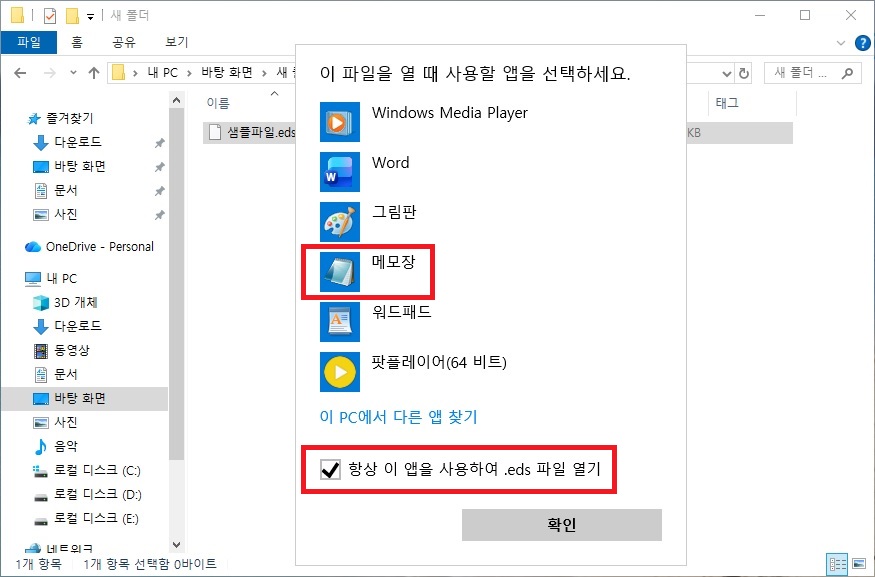
Task: Expand 바탕 화면 breadcrumb chevron
Action: pyautogui.click(x=265, y=73)
